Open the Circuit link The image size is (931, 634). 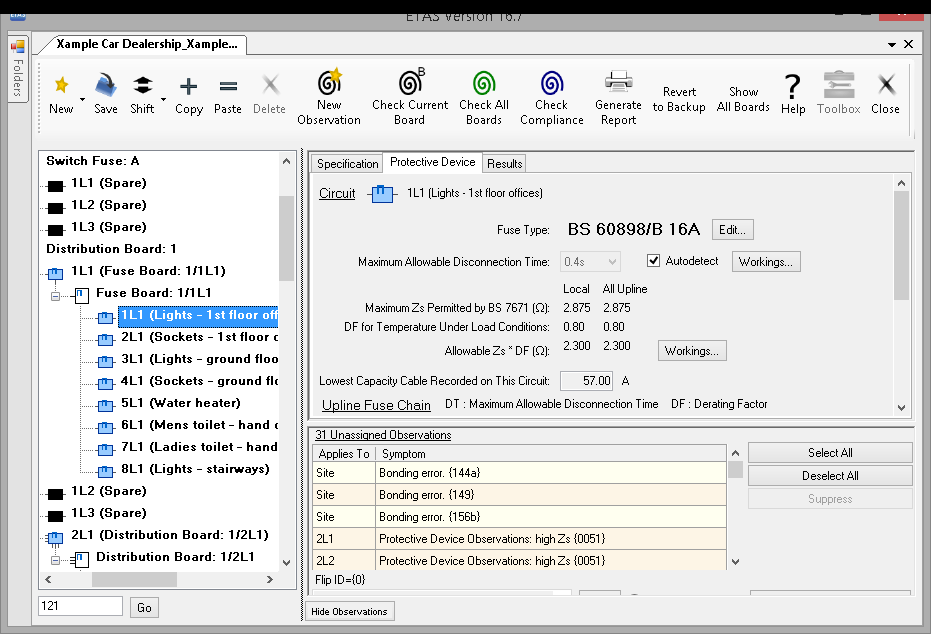pos(337,194)
